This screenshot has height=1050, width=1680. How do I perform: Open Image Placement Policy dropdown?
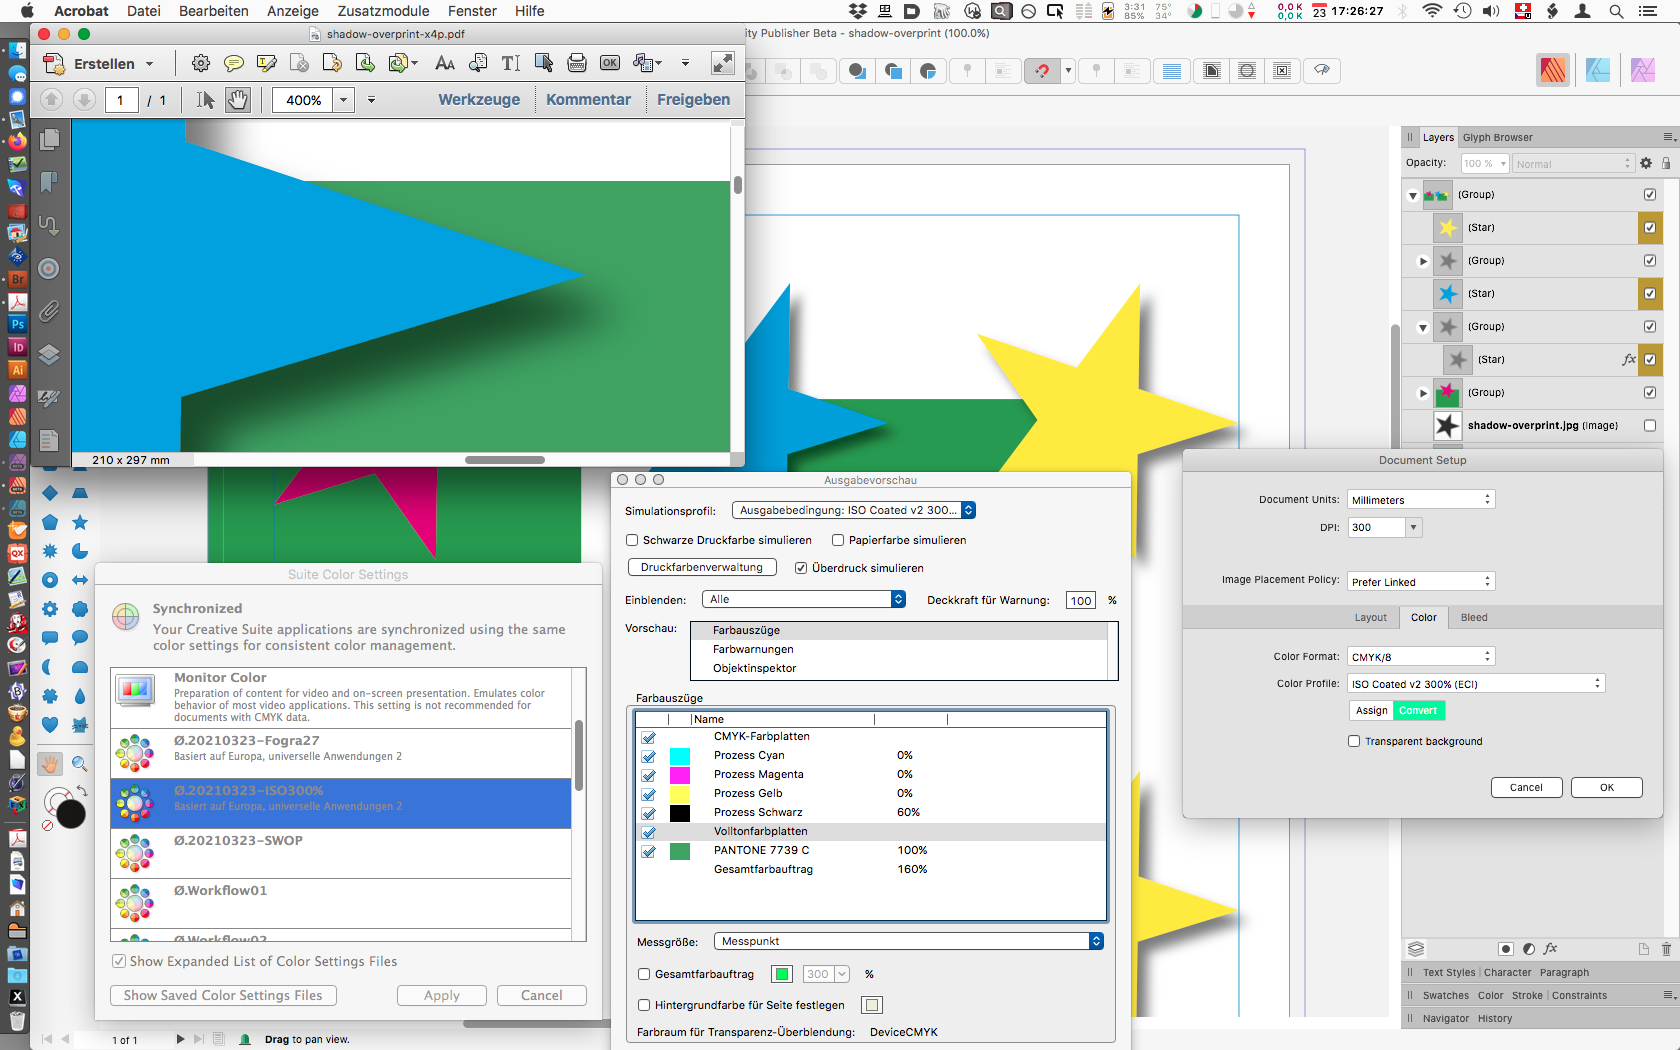click(1421, 581)
